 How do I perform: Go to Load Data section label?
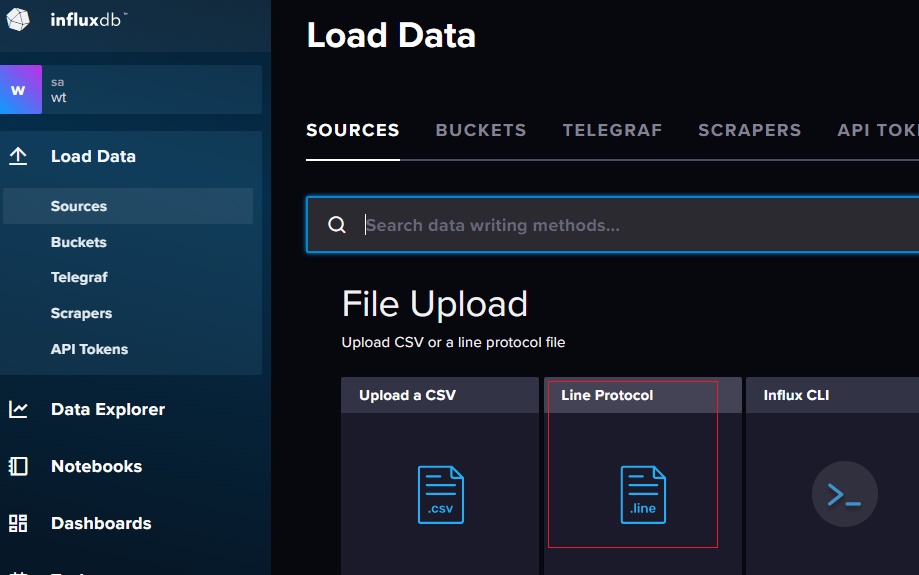[x=93, y=156]
